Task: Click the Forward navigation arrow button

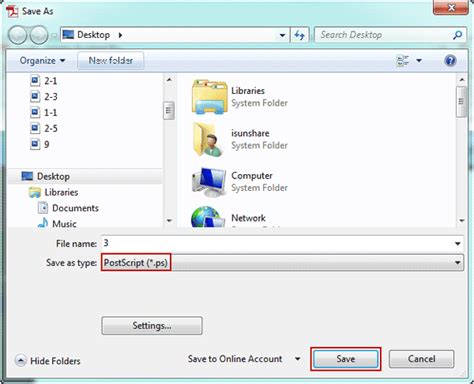Action: pyautogui.click(x=39, y=35)
